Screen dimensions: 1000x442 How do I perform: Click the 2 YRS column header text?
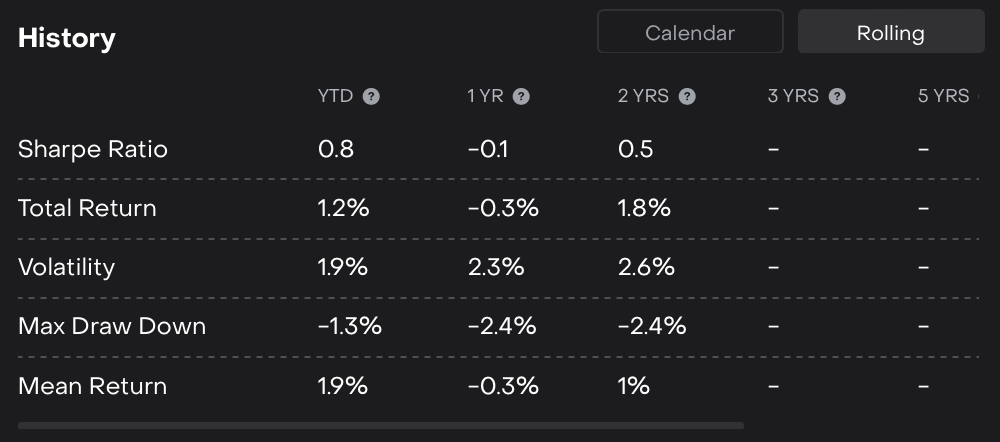click(643, 97)
